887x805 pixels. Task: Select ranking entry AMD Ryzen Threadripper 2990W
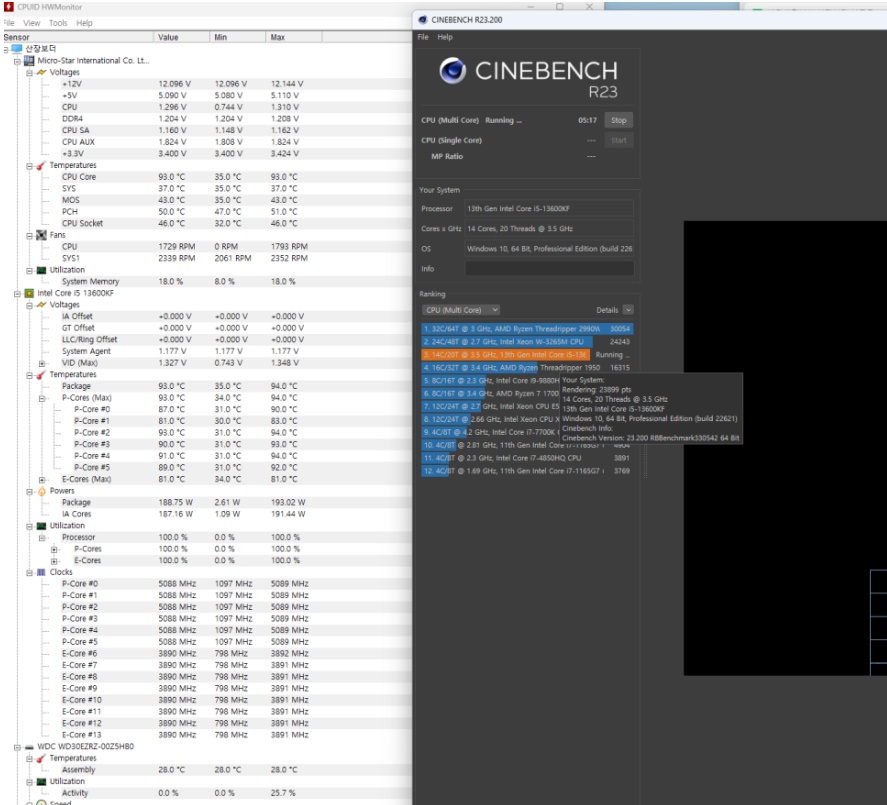(x=527, y=329)
